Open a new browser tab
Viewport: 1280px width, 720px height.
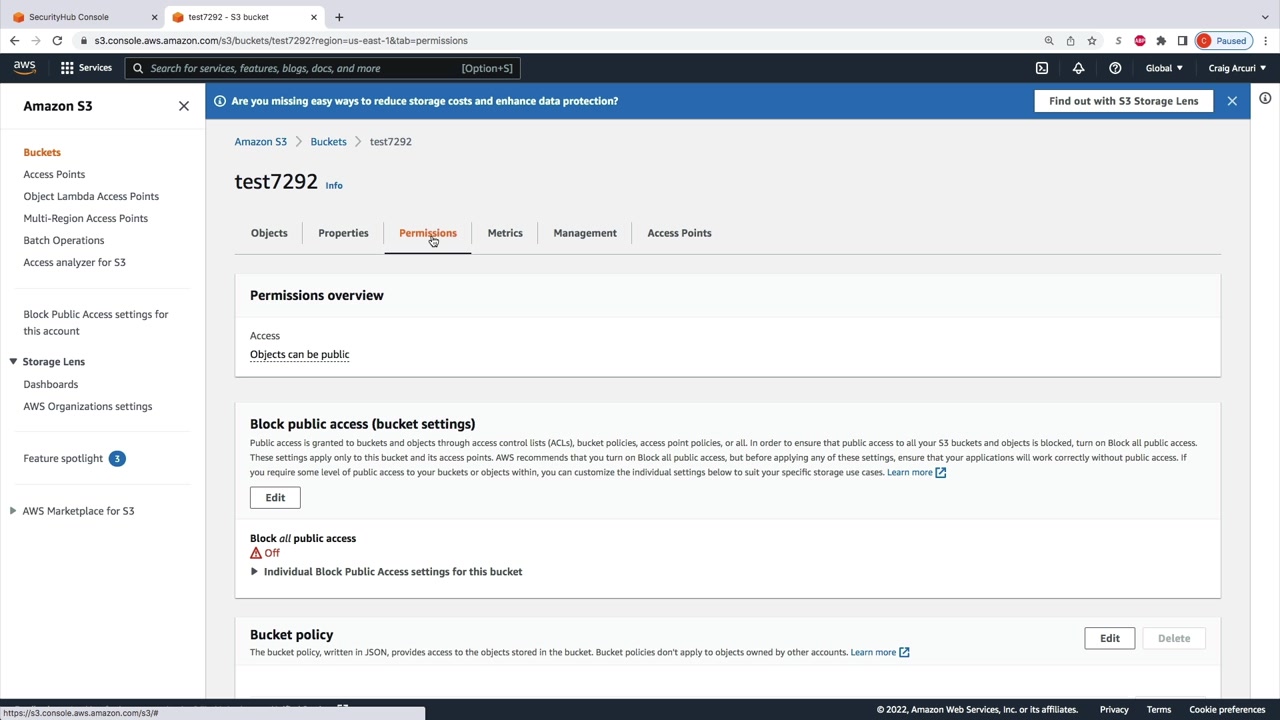click(339, 17)
